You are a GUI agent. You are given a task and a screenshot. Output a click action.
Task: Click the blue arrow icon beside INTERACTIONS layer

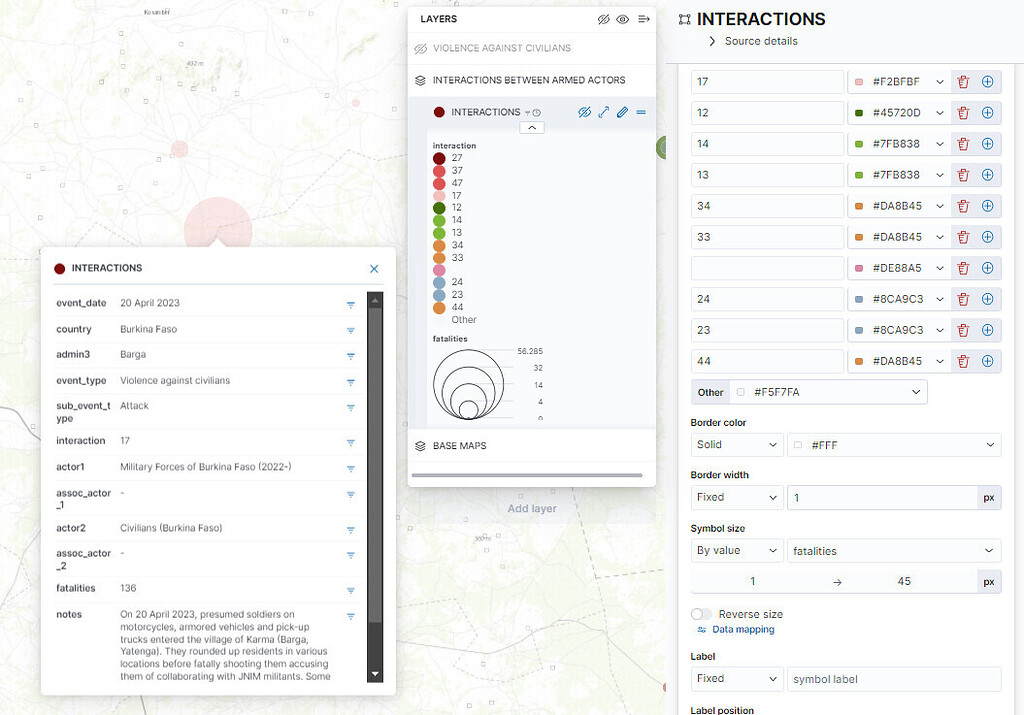[x=603, y=112]
